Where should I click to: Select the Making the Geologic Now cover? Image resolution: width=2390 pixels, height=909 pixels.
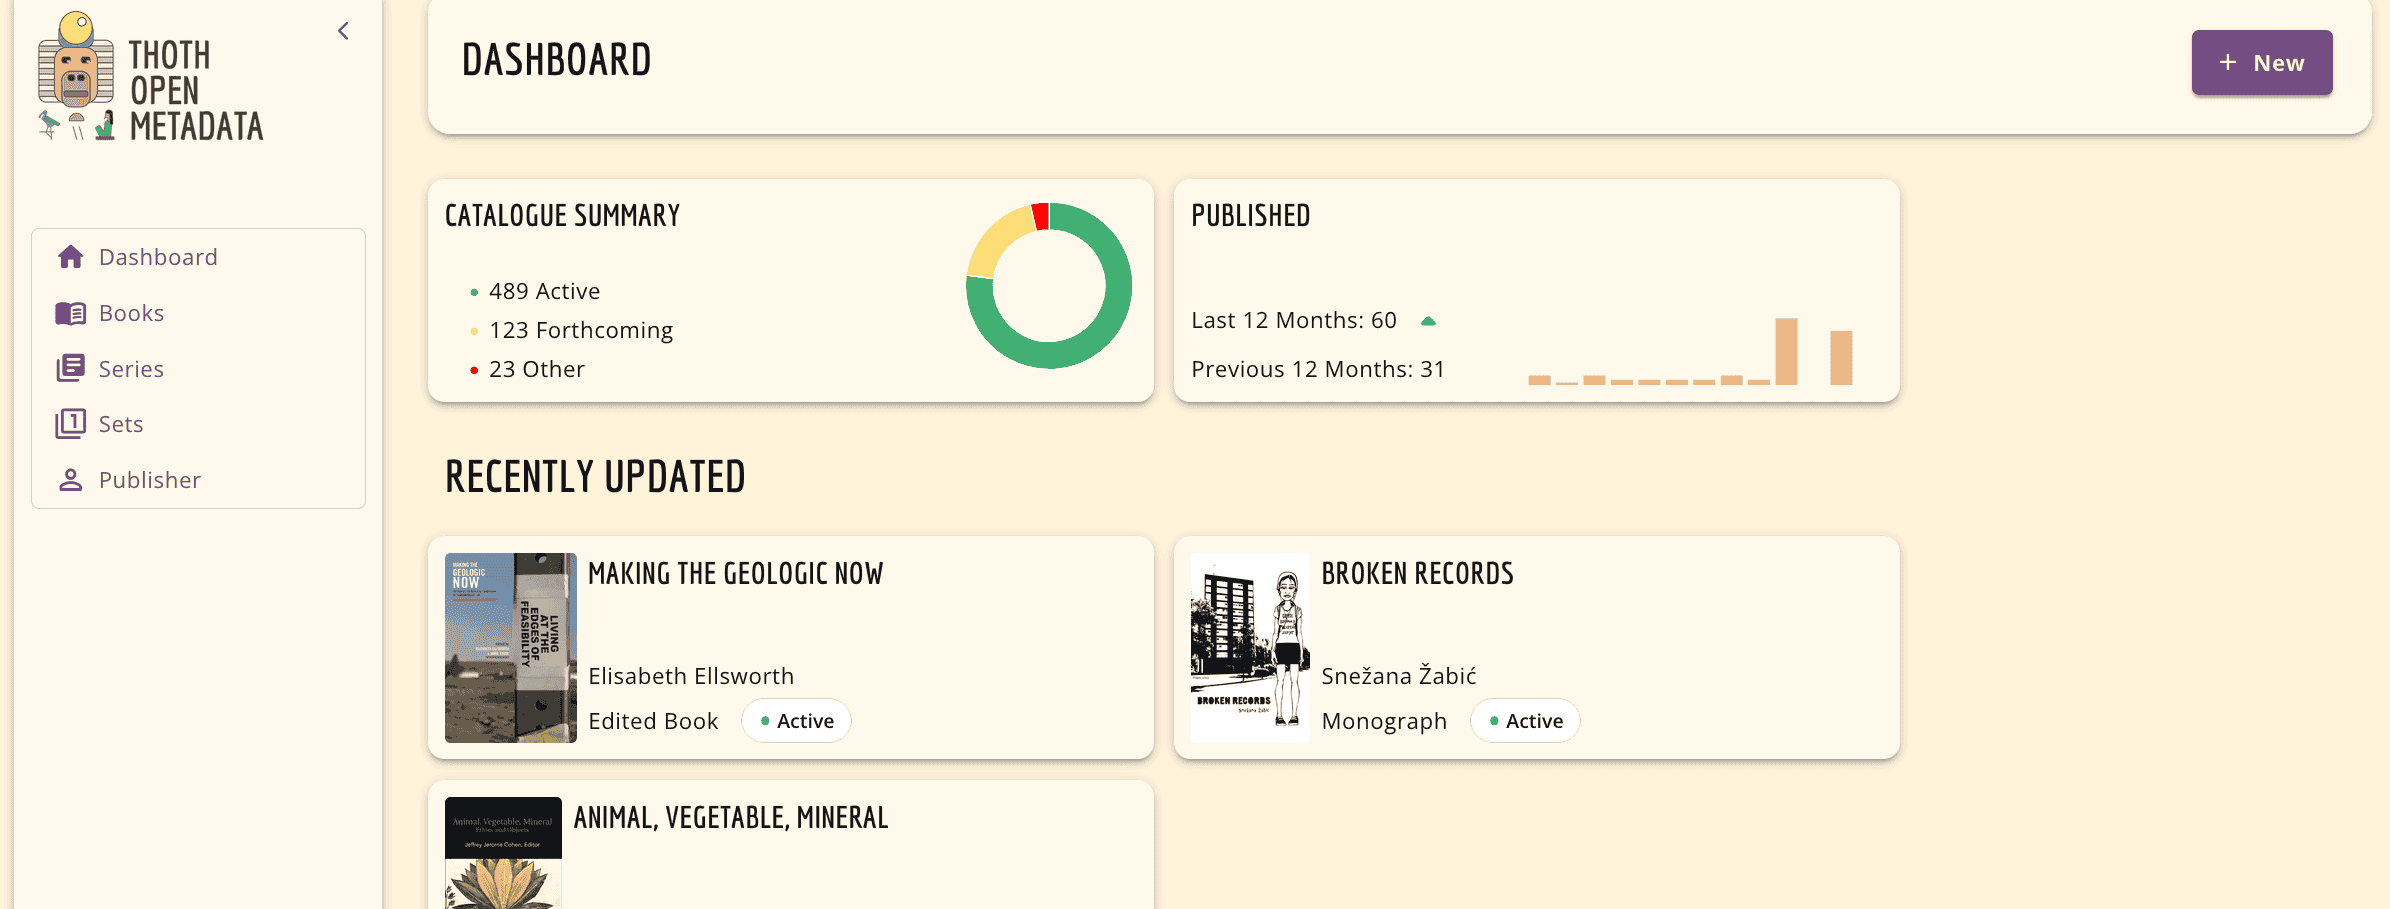click(x=511, y=647)
